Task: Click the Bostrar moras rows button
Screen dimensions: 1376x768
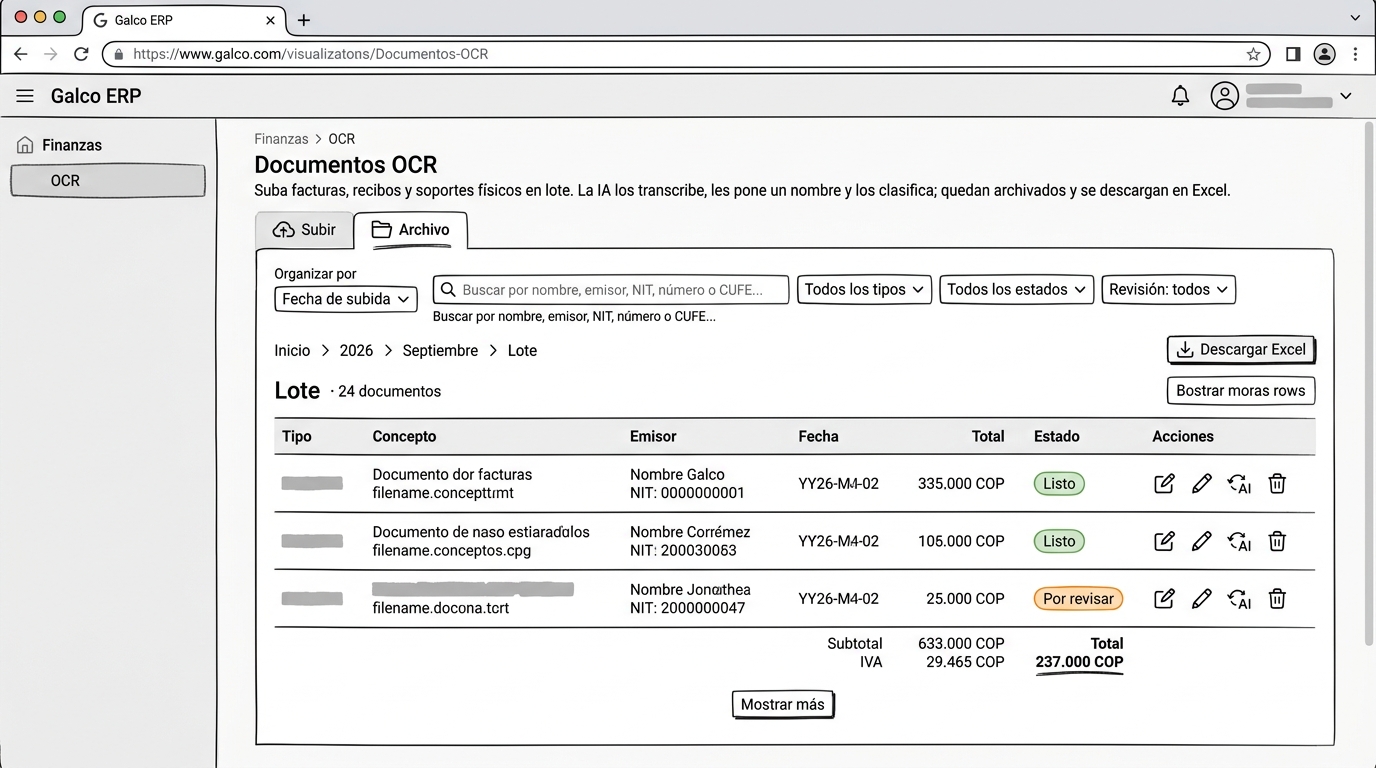Action: pos(1241,391)
